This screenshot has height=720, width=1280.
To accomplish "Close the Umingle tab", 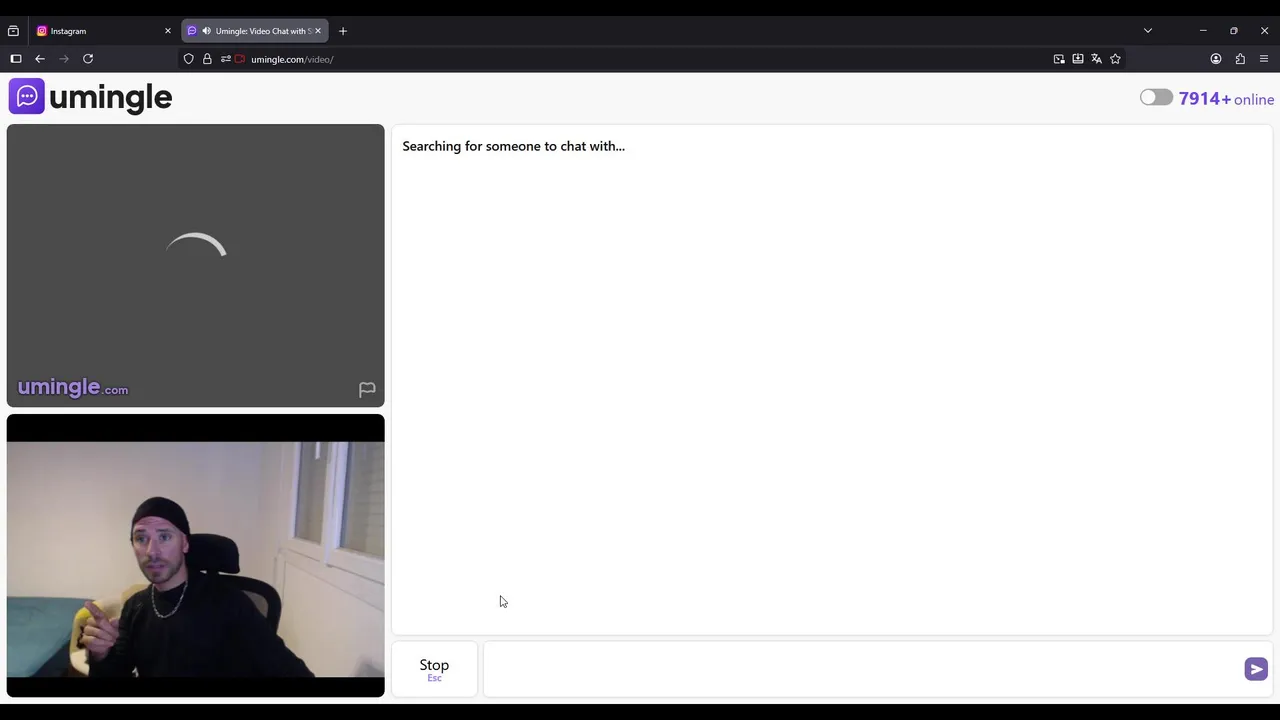I will click(x=318, y=31).
